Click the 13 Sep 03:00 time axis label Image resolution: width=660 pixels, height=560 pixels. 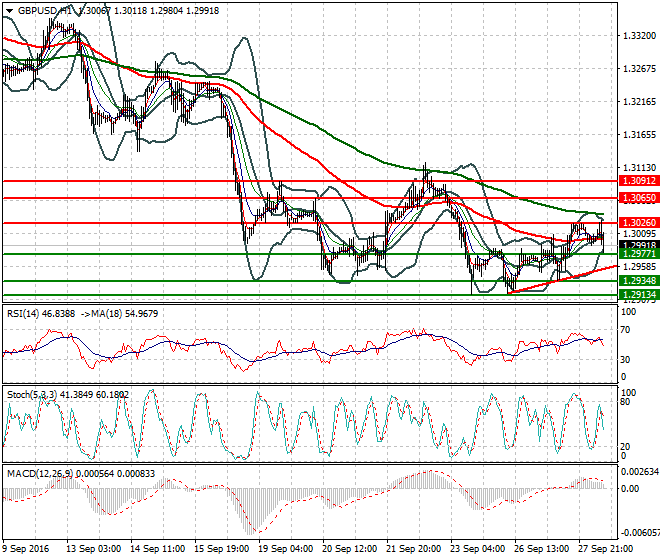[x=93, y=549]
